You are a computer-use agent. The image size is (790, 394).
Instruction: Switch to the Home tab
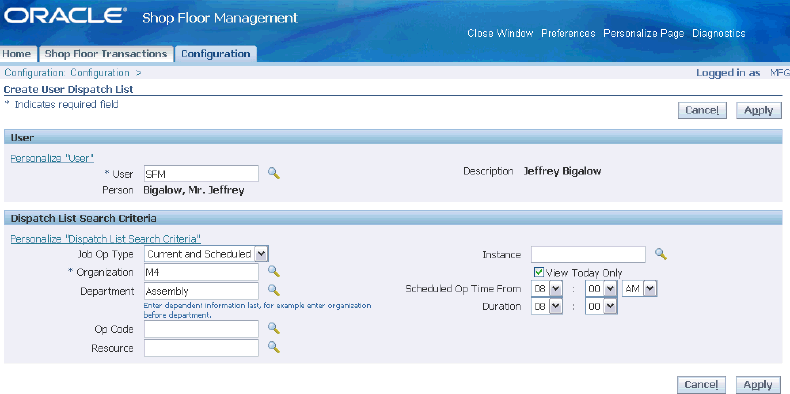tap(17, 54)
